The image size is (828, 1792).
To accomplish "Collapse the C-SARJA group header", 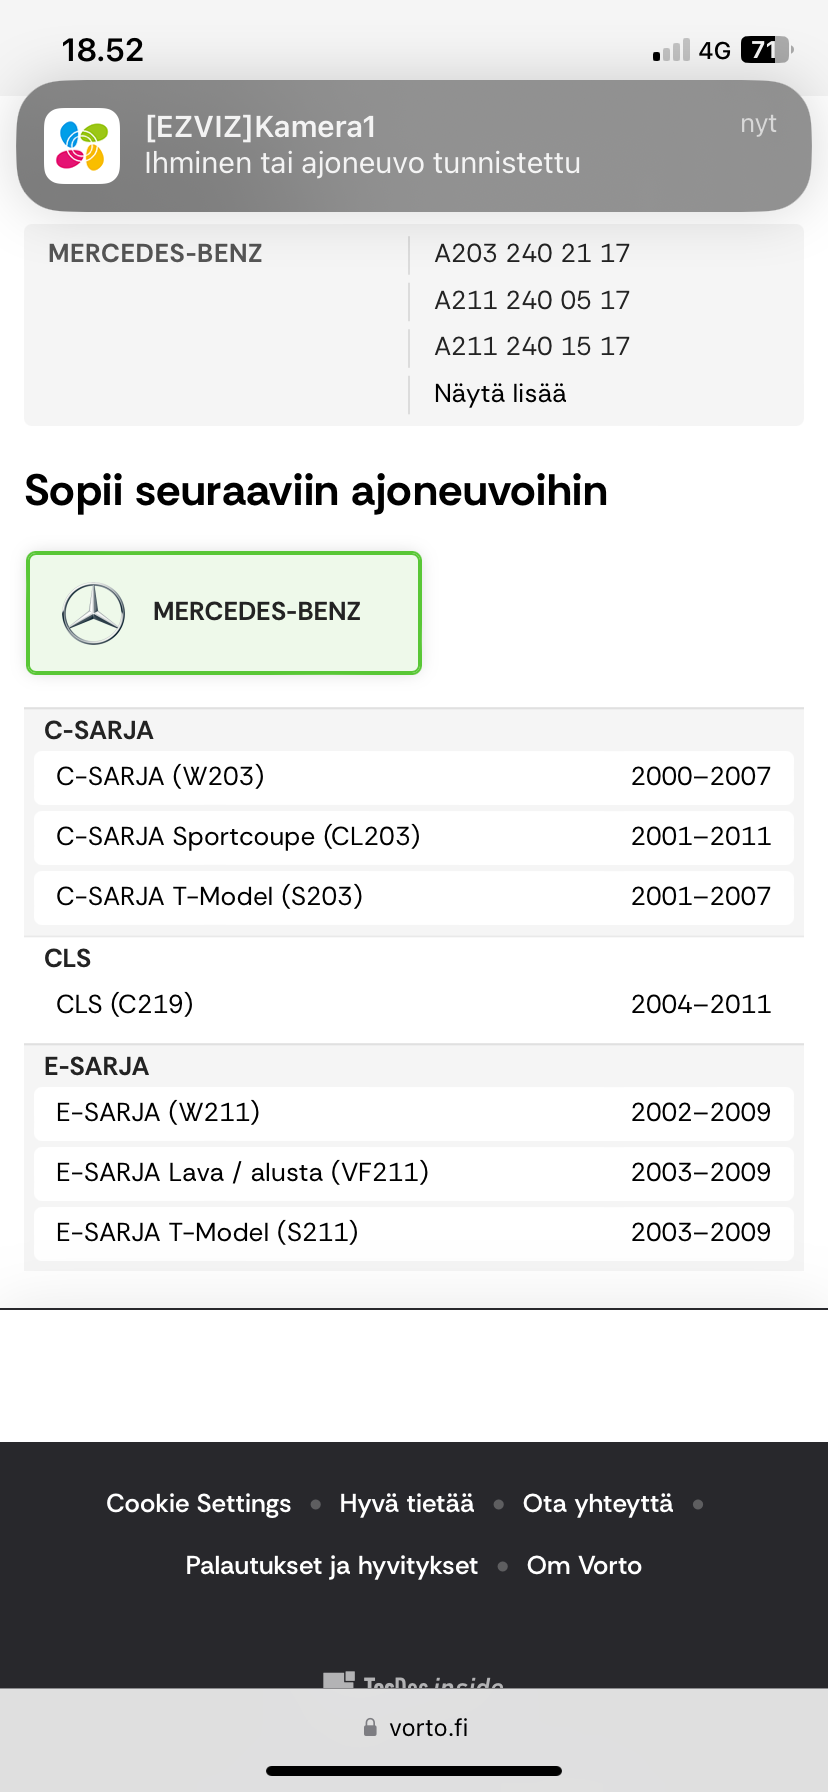I will 99,730.
